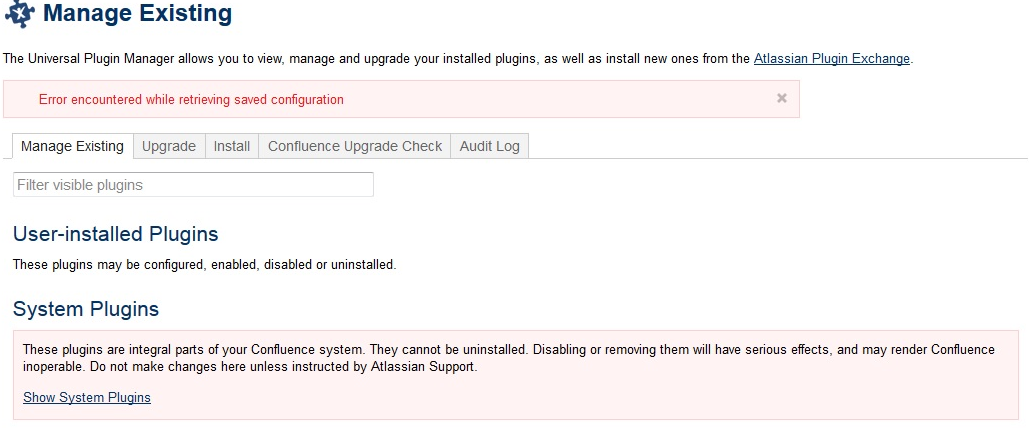This screenshot has height=428, width=1029.
Task: Click the User-installed Plugins heading
Action: click(x=116, y=234)
